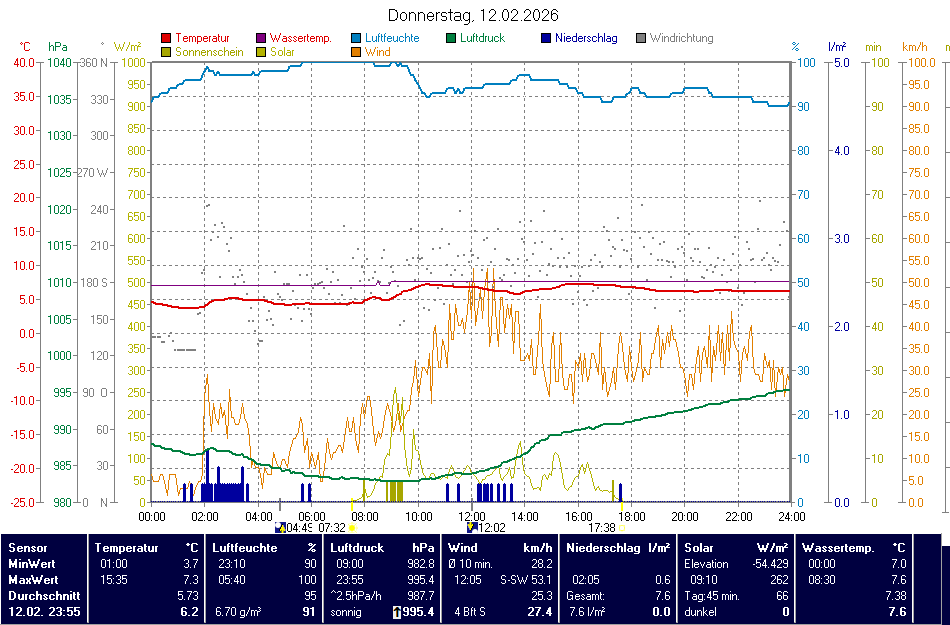
Task: Click the Donnerstag, 12.02.2026 title
Action: click(x=473, y=16)
